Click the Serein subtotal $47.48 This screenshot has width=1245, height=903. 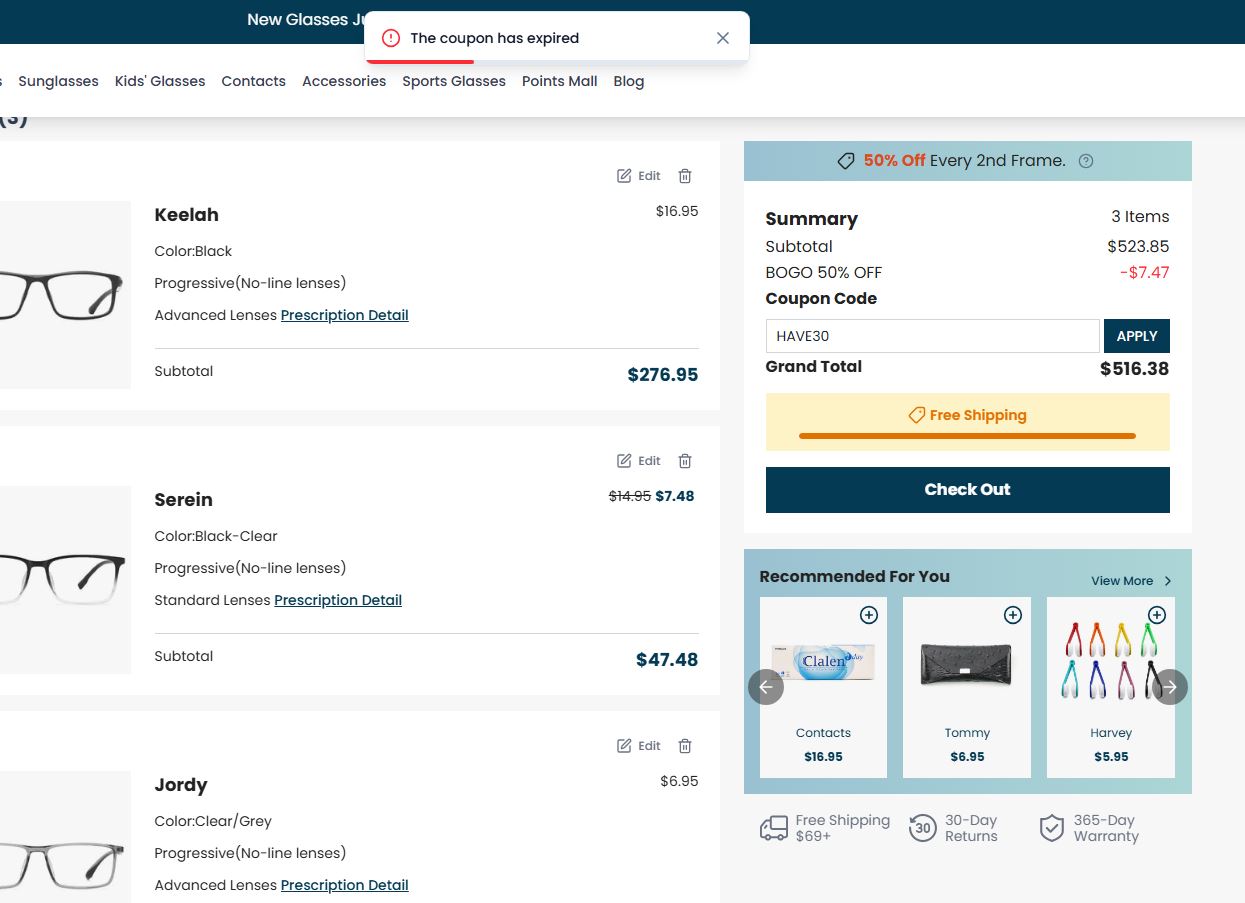coord(667,660)
